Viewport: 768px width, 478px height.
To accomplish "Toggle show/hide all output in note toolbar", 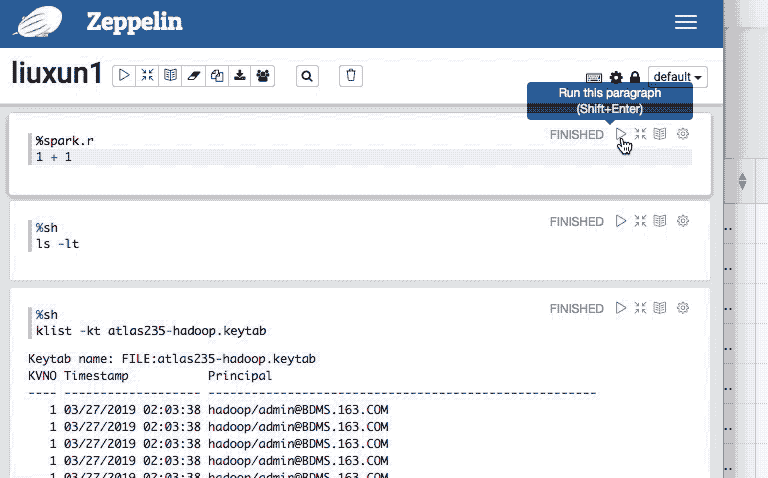I will tap(170, 75).
